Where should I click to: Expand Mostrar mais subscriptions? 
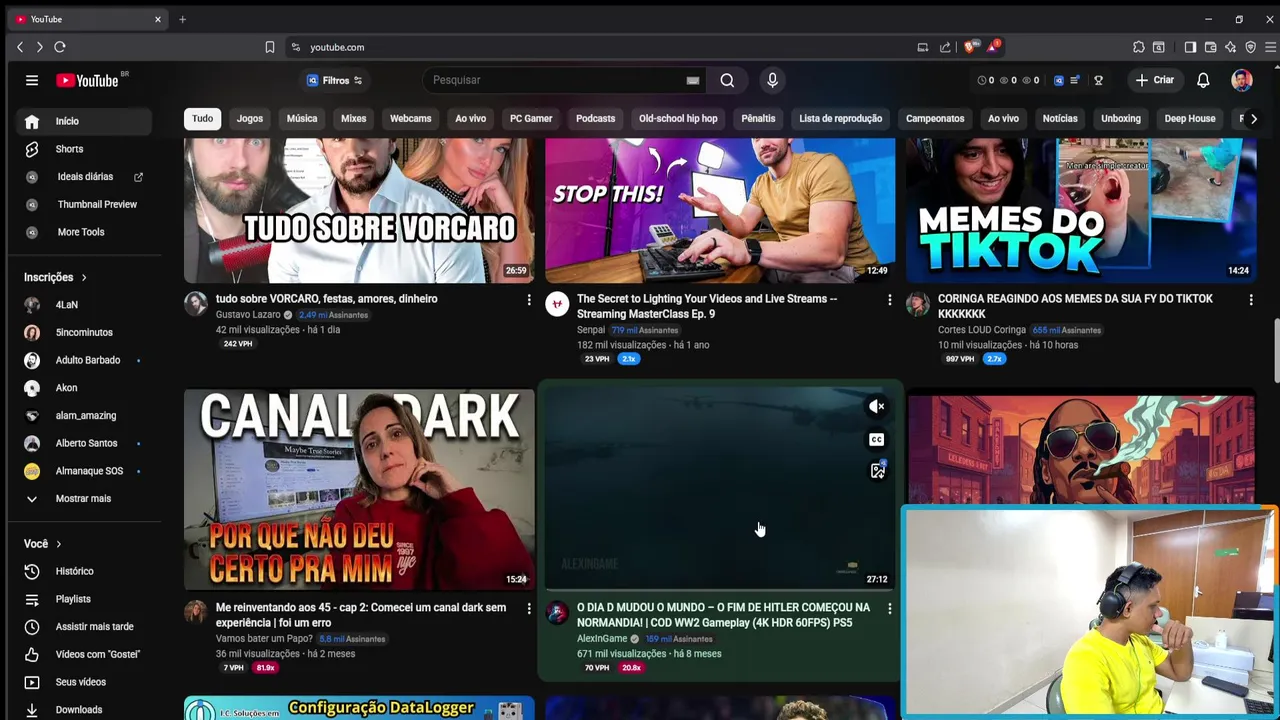pyautogui.click(x=83, y=498)
